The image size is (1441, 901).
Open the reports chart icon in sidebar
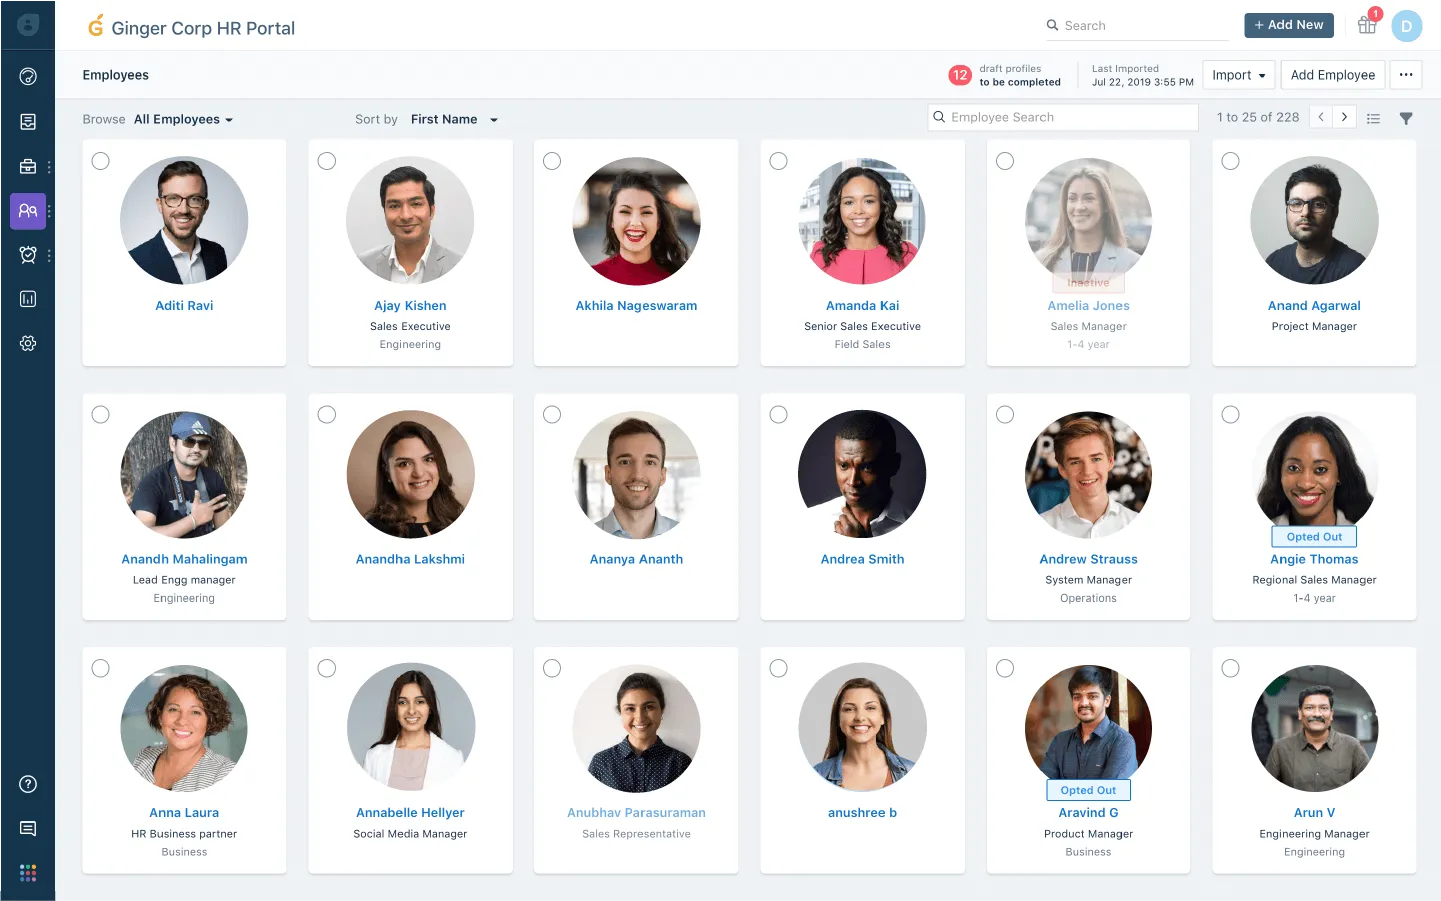(x=28, y=299)
